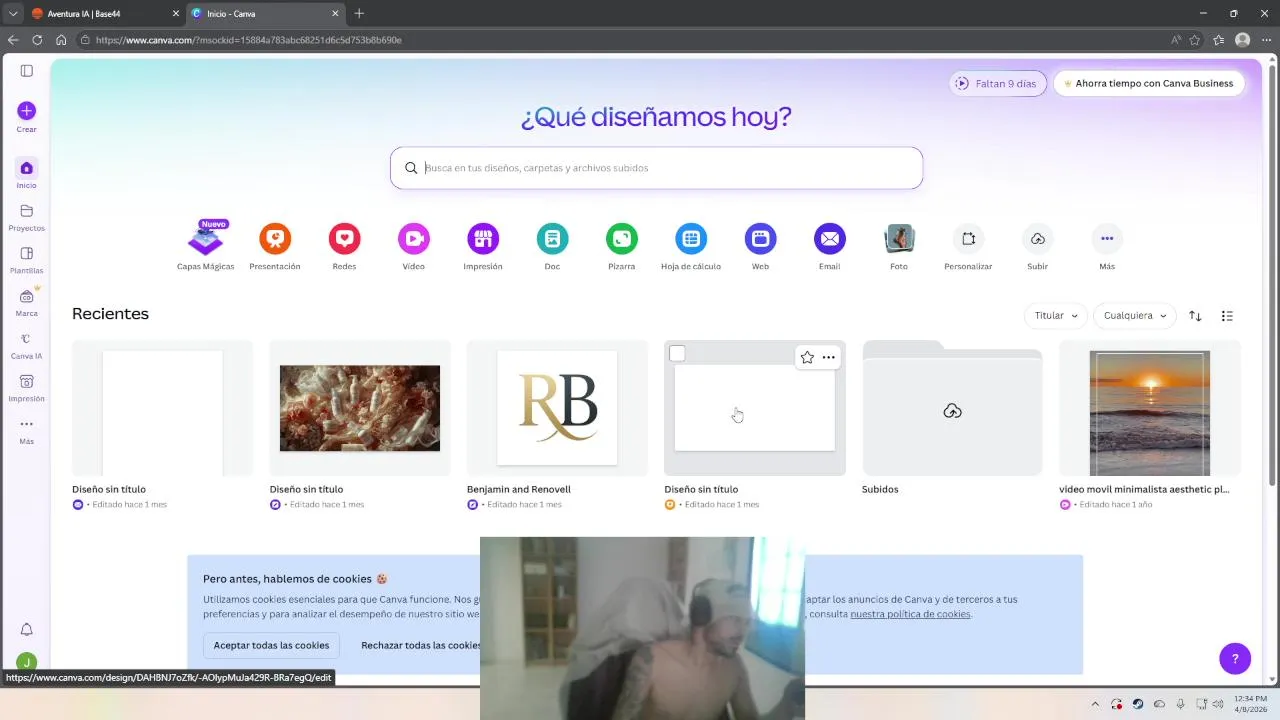Open the bottles image design thumbnail
1280x720 pixels.
click(360, 408)
